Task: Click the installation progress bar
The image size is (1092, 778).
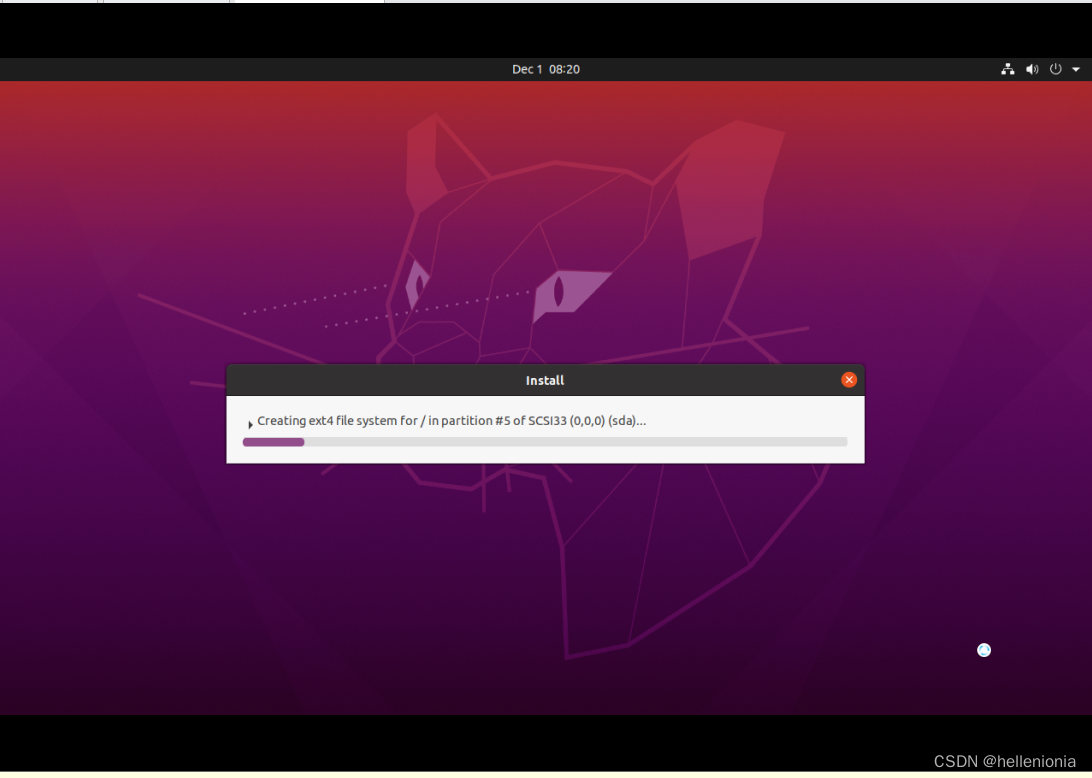Action: tap(545, 441)
